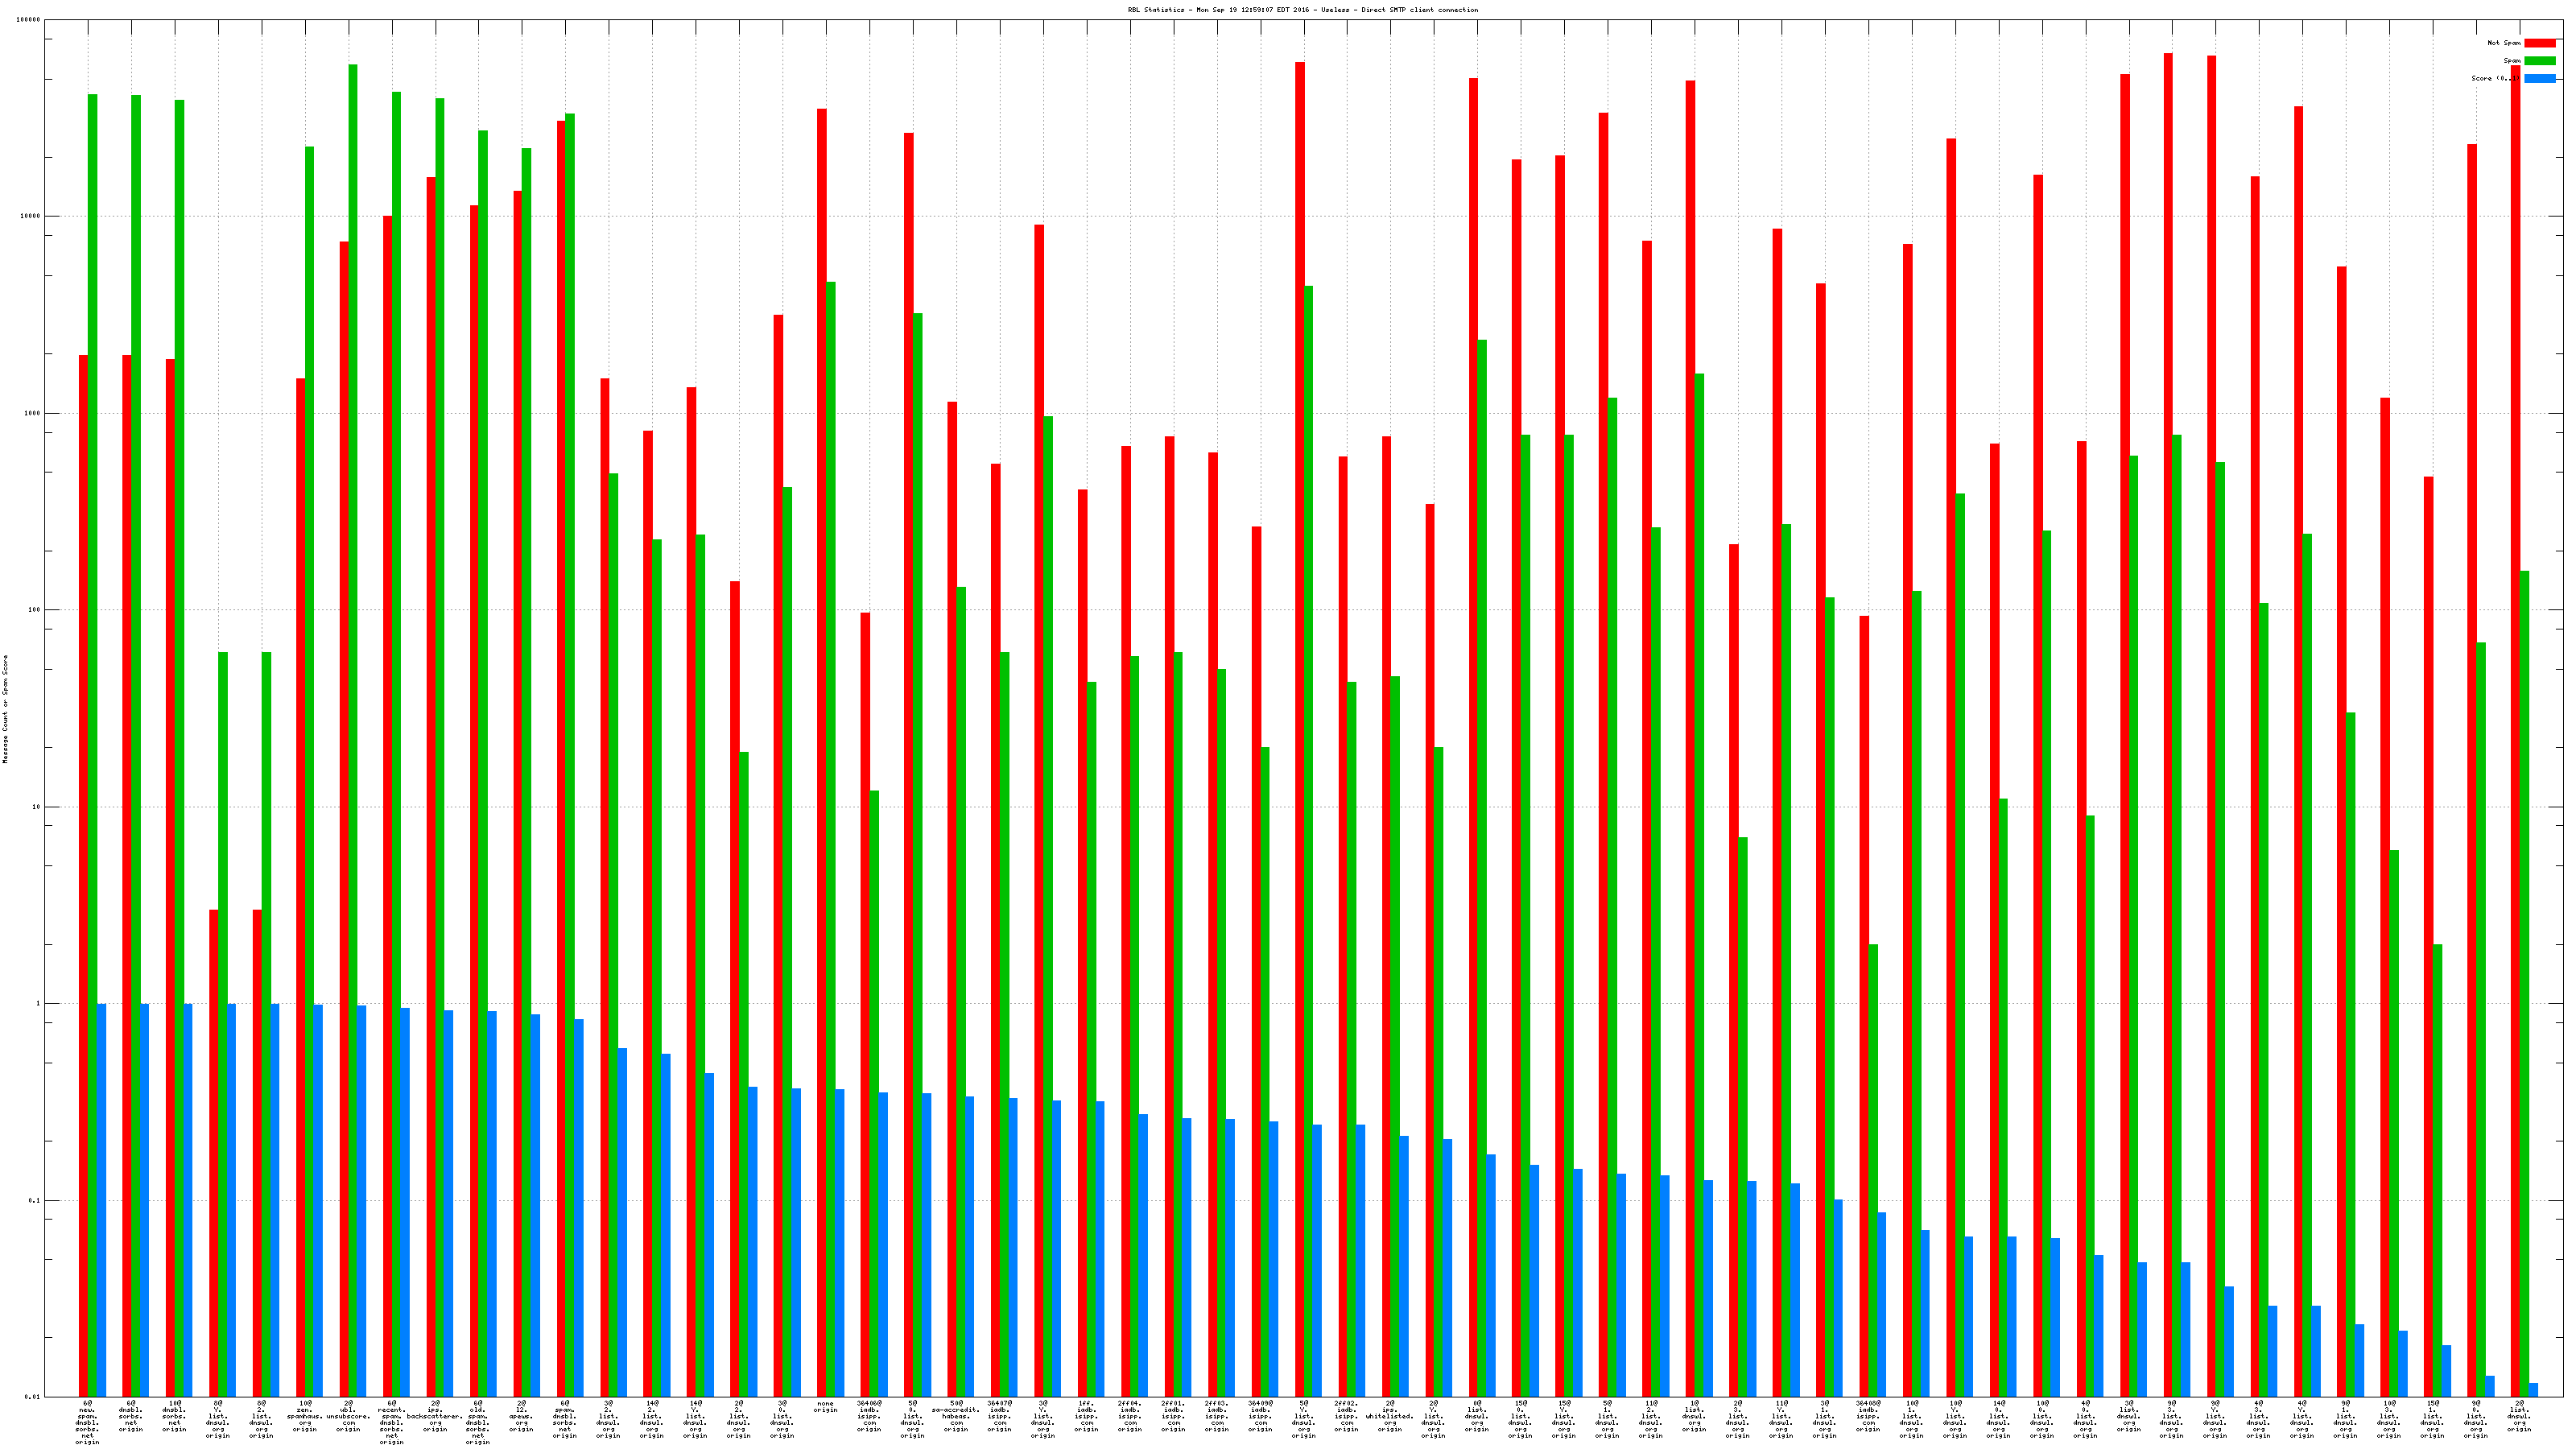Image resolution: width=2576 pixels, height=1449 pixels.
Task: Click the ips.backscatterer.org x-axis label
Action: click(435, 1417)
